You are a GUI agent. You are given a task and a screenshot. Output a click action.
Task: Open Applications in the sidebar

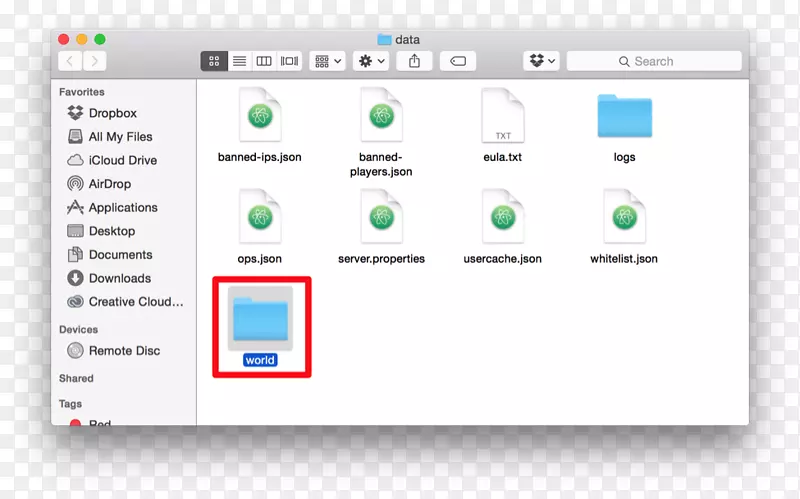click(x=112, y=207)
